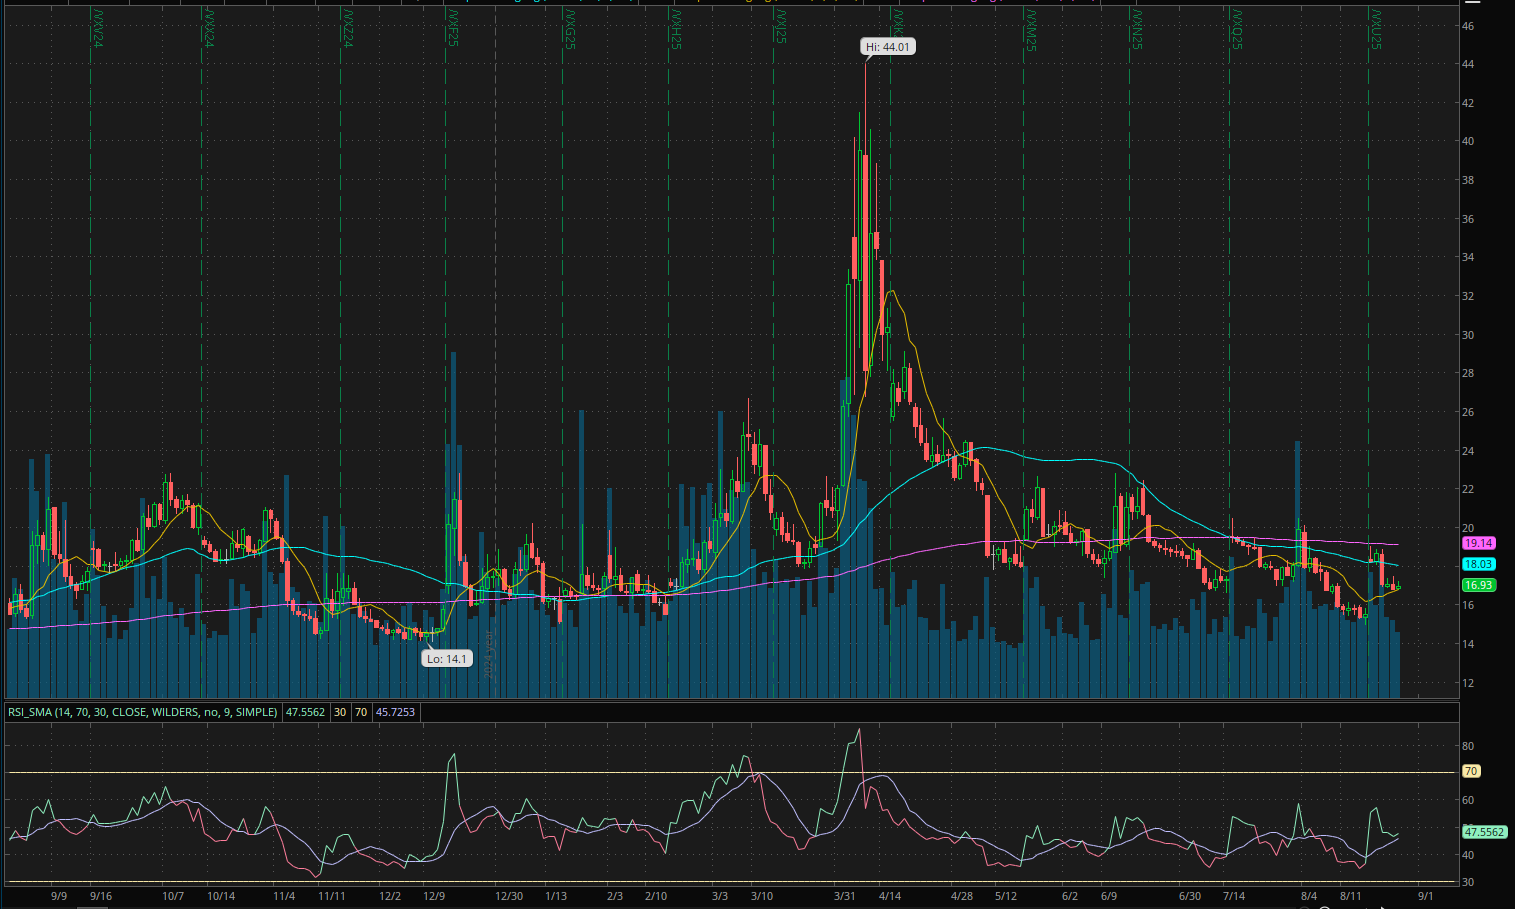Click the /VXG25 expiration marker
The height and width of the screenshot is (909, 1515).
click(569, 28)
